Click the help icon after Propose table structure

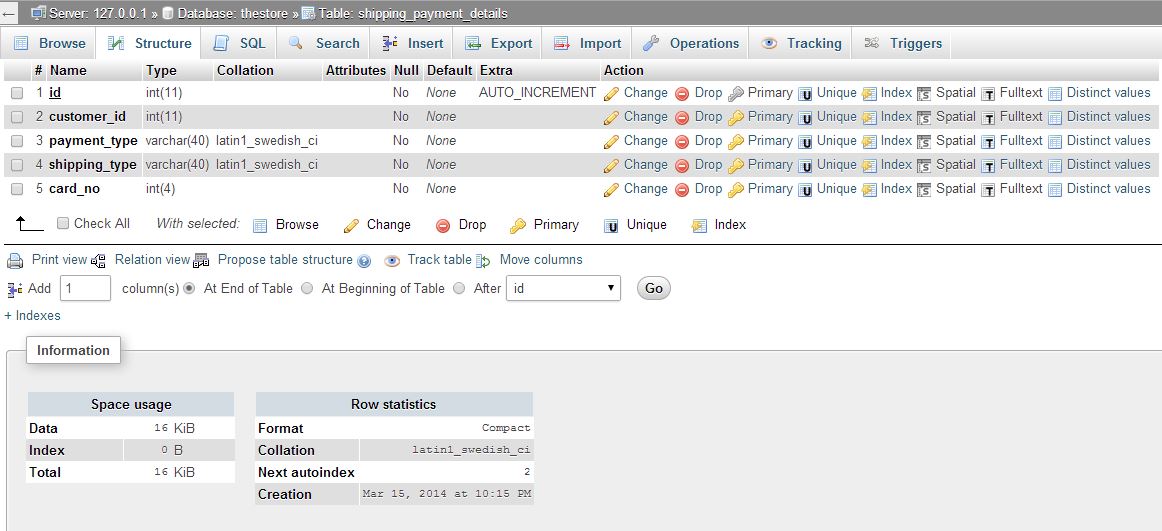(x=364, y=261)
